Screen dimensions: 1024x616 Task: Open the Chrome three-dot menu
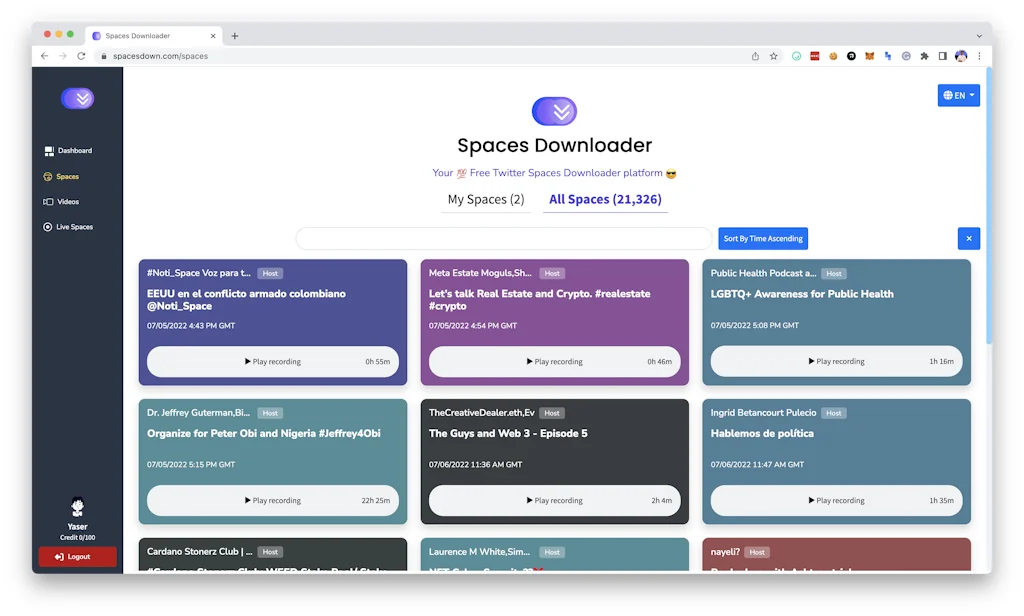(979, 56)
